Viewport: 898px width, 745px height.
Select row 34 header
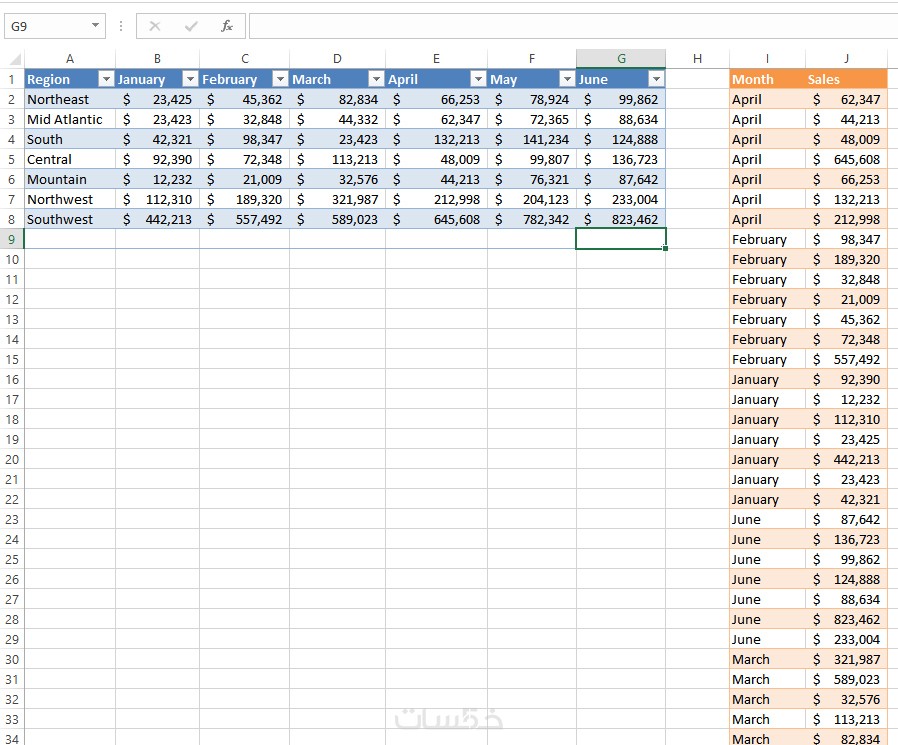point(11,739)
